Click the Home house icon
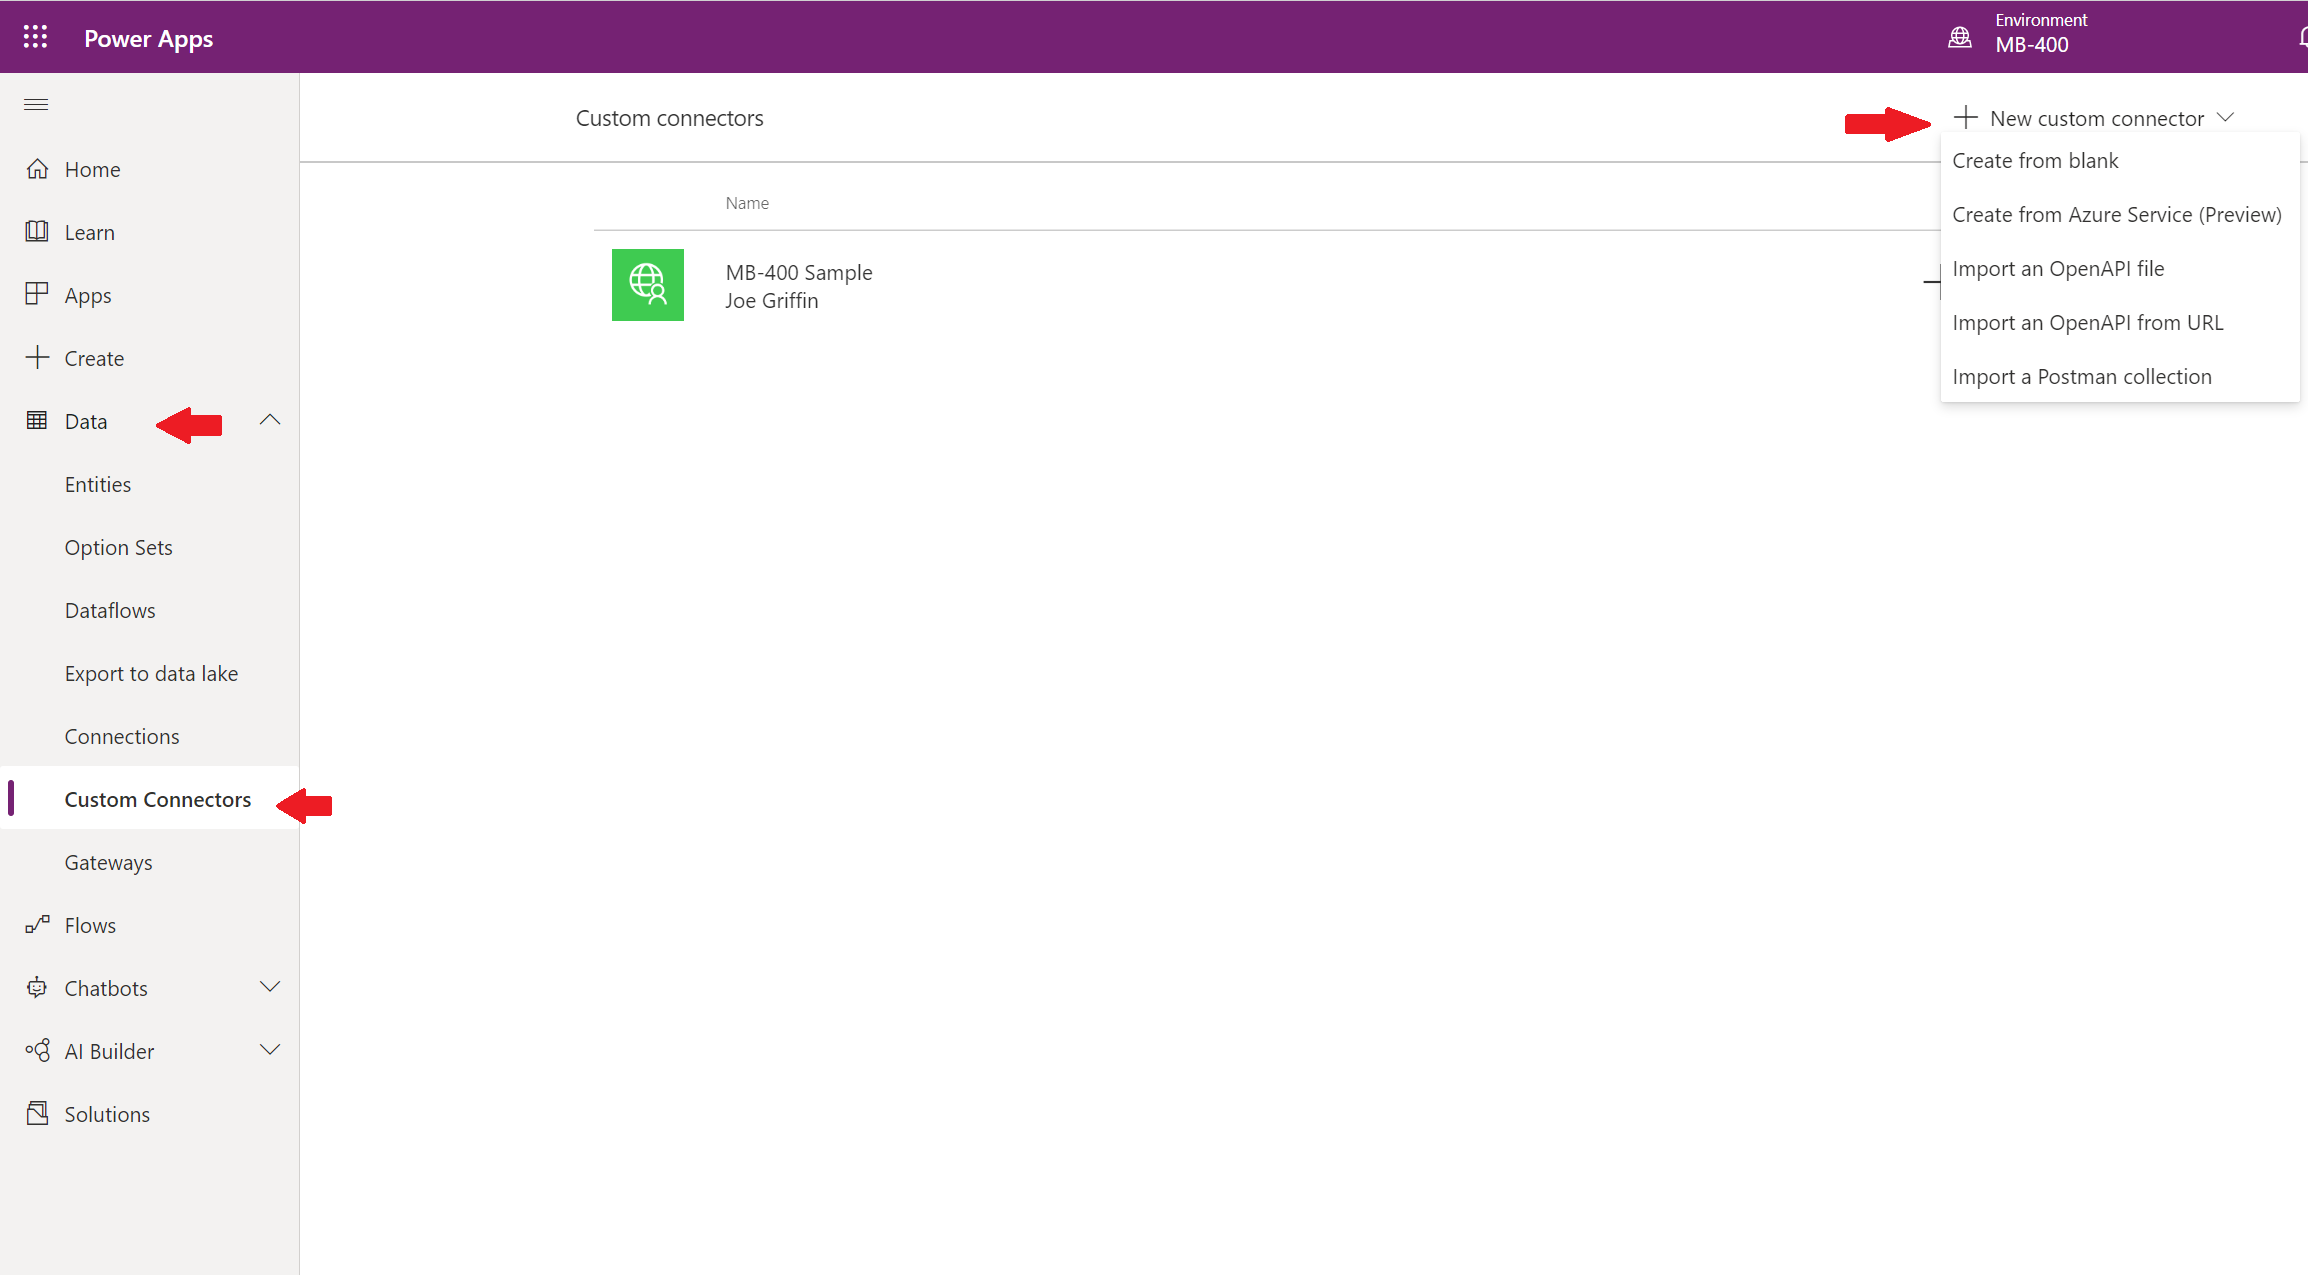The image size is (2308, 1275). (37, 169)
